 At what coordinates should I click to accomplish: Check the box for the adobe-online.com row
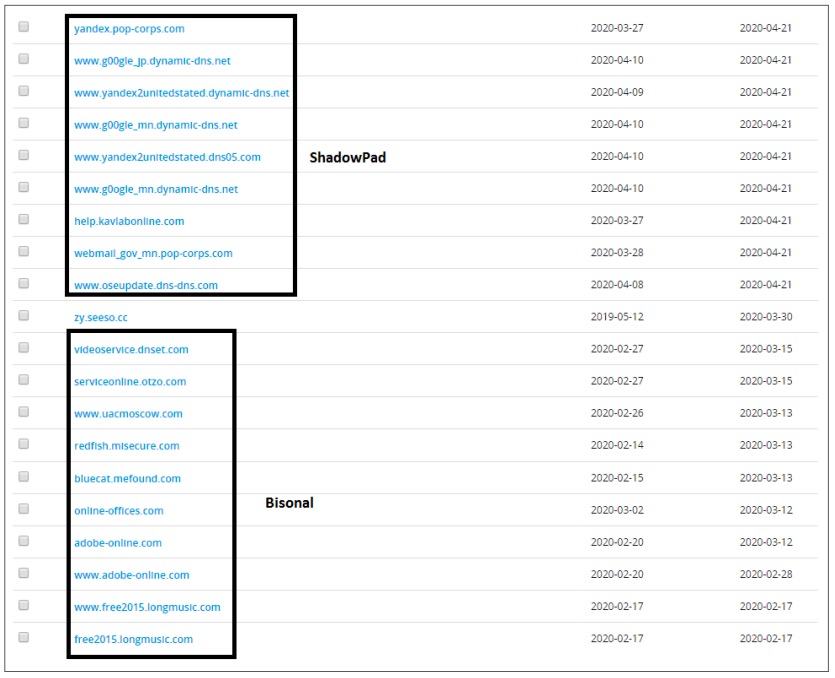[23, 541]
